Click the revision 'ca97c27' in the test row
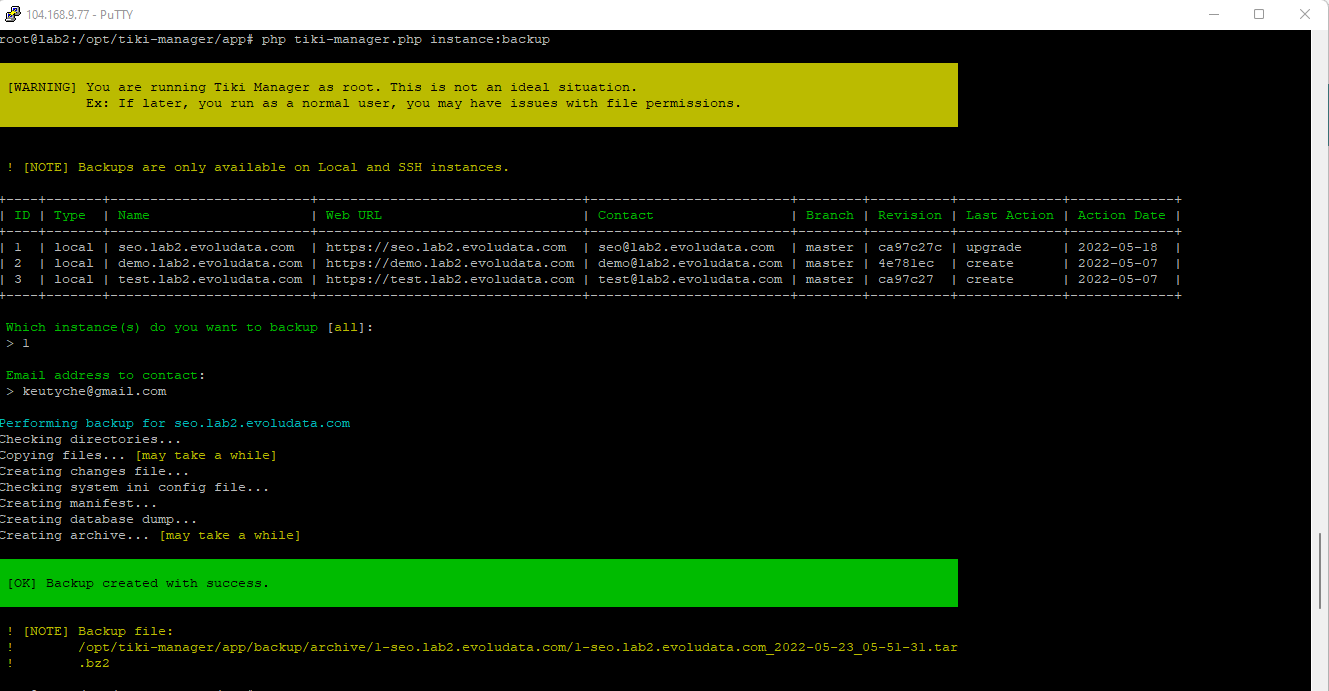The image size is (1329, 691). click(x=906, y=279)
